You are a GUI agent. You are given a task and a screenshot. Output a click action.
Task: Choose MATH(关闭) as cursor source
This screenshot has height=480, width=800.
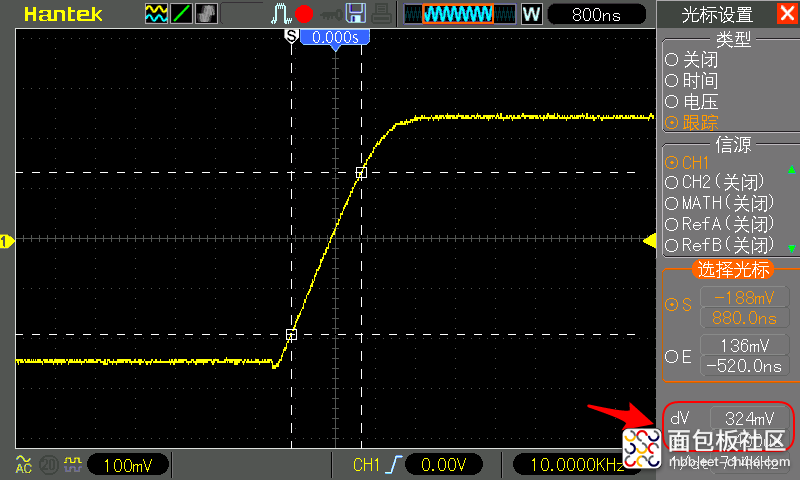(x=720, y=203)
